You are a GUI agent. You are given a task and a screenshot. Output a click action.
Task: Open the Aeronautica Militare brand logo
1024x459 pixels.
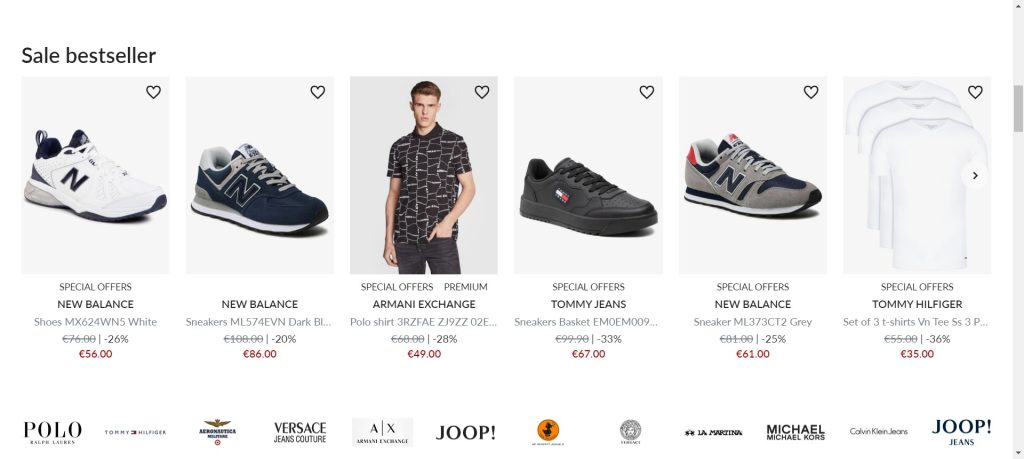[x=216, y=432]
